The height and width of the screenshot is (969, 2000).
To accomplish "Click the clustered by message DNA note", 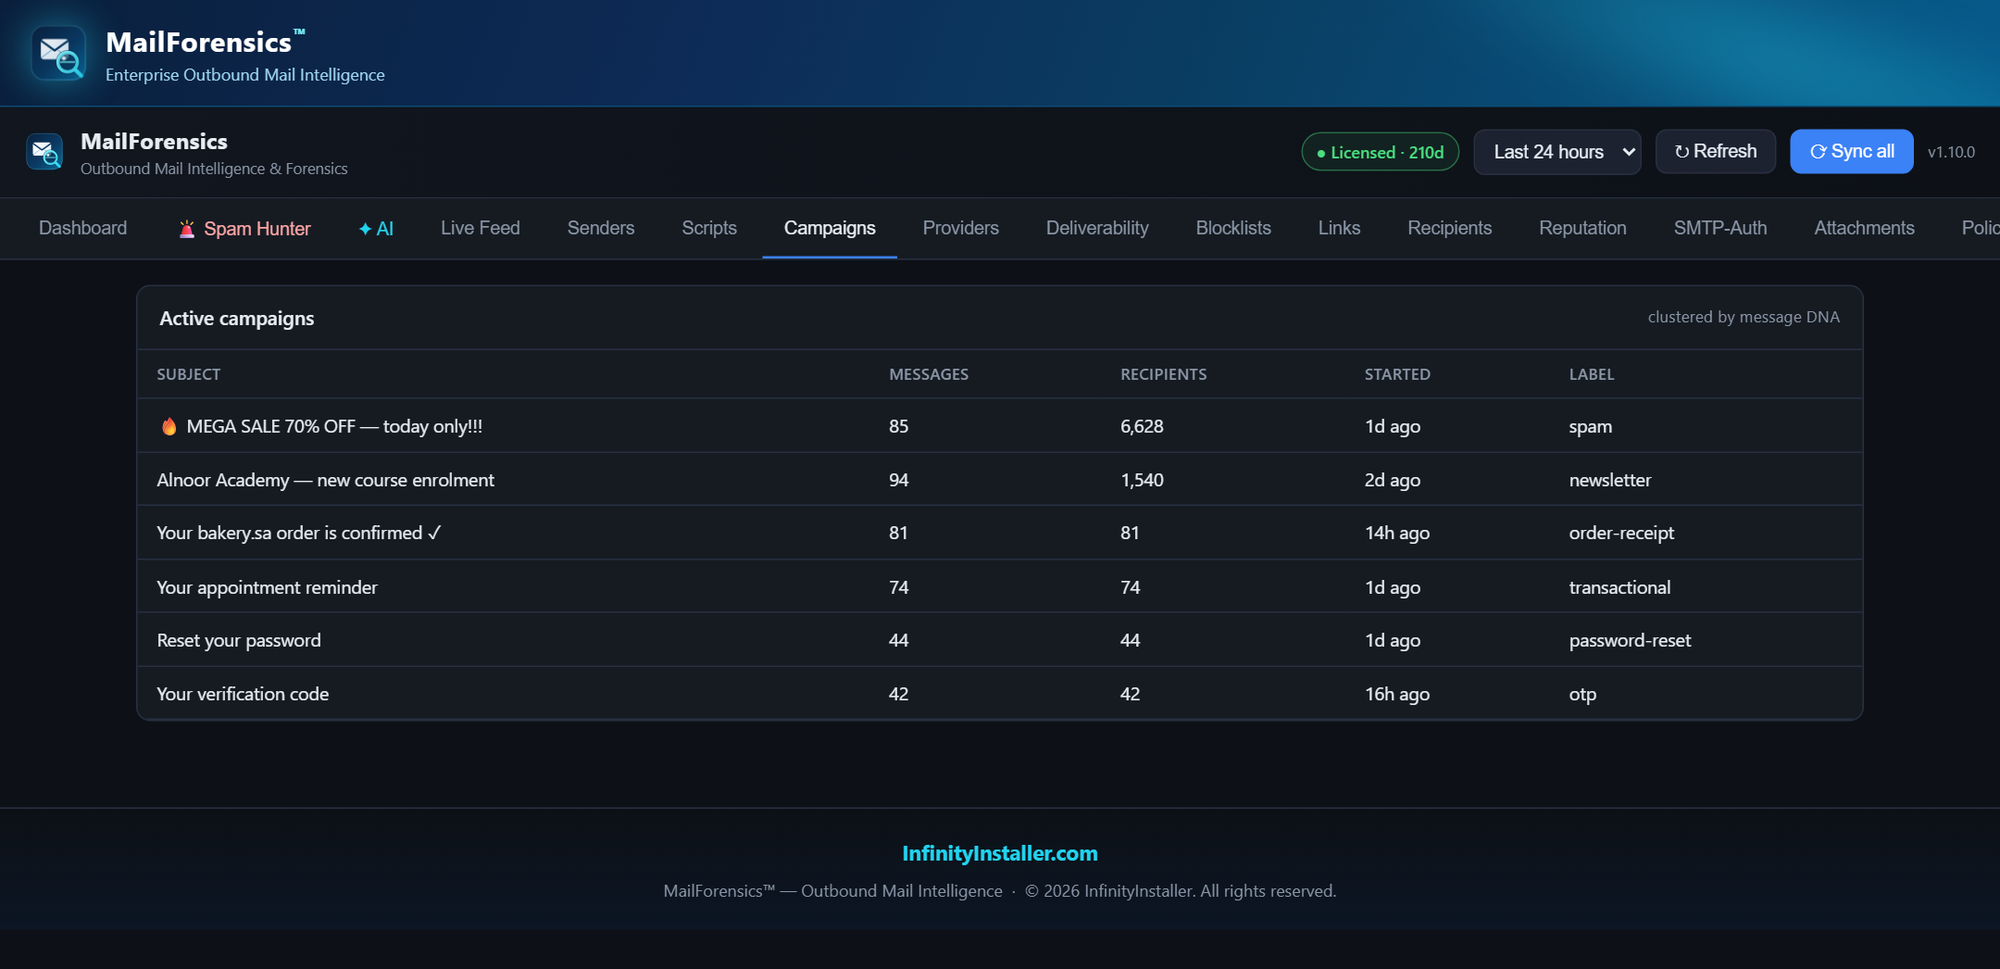I will pos(1743,317).
